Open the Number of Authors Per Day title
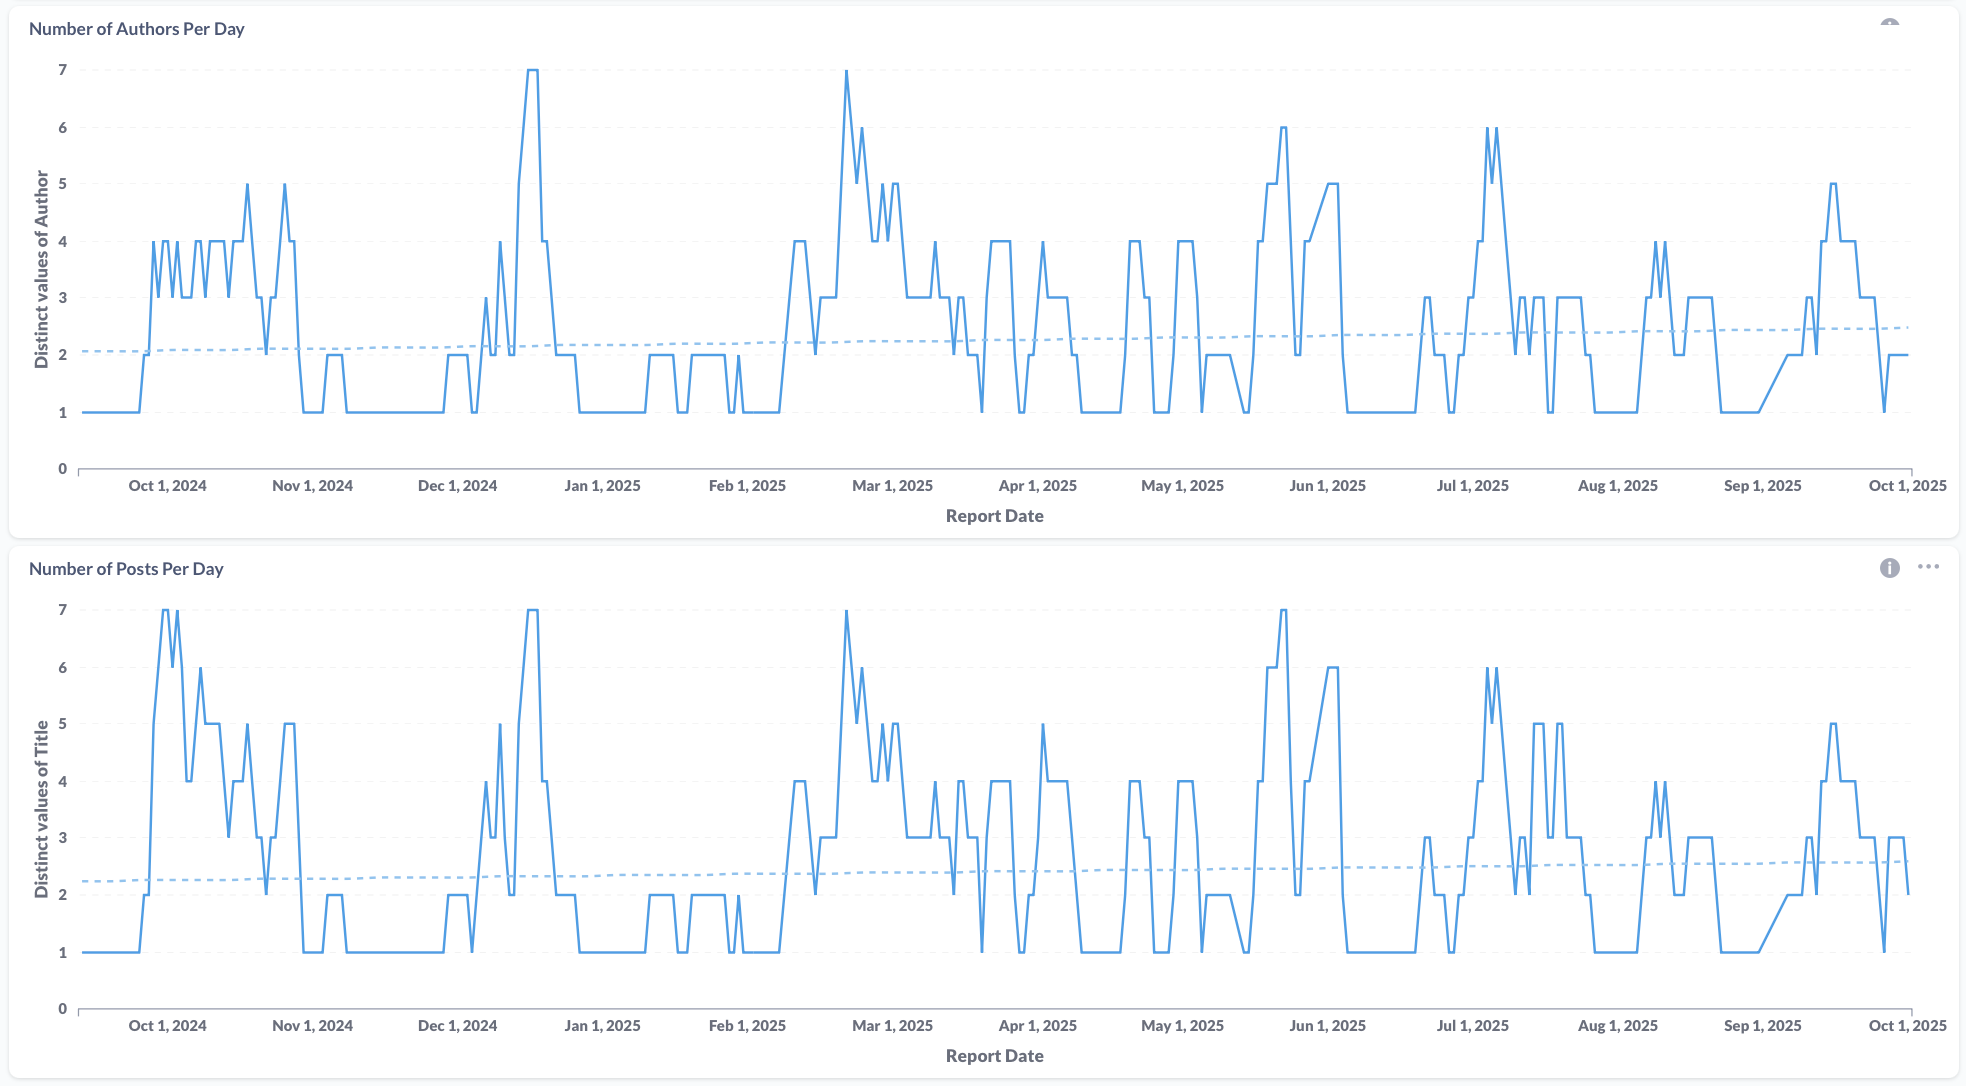 (x=137, y=29)
